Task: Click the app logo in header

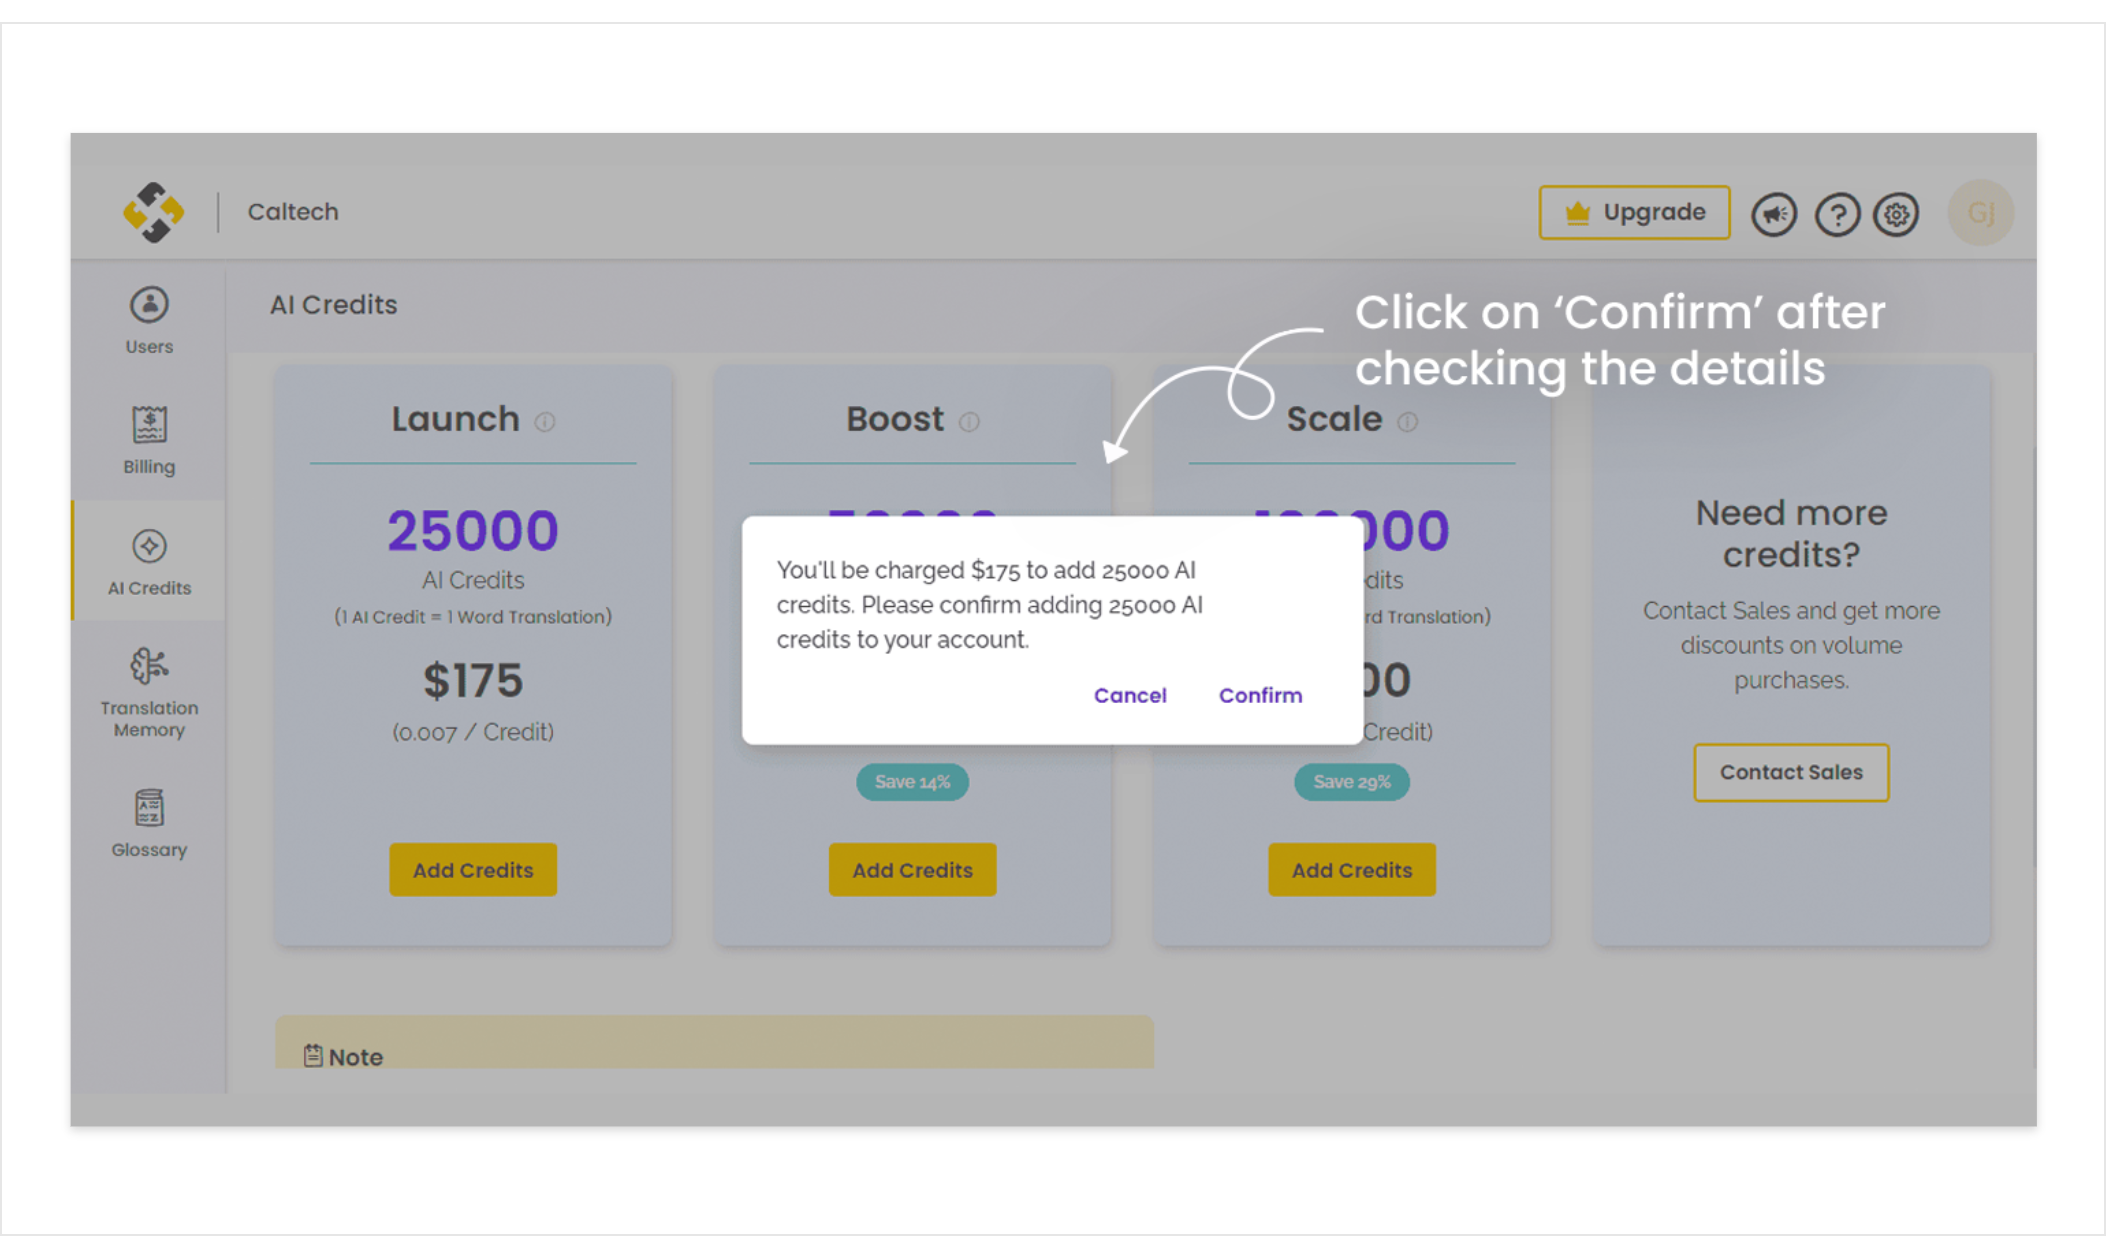Action: (153, 212)
